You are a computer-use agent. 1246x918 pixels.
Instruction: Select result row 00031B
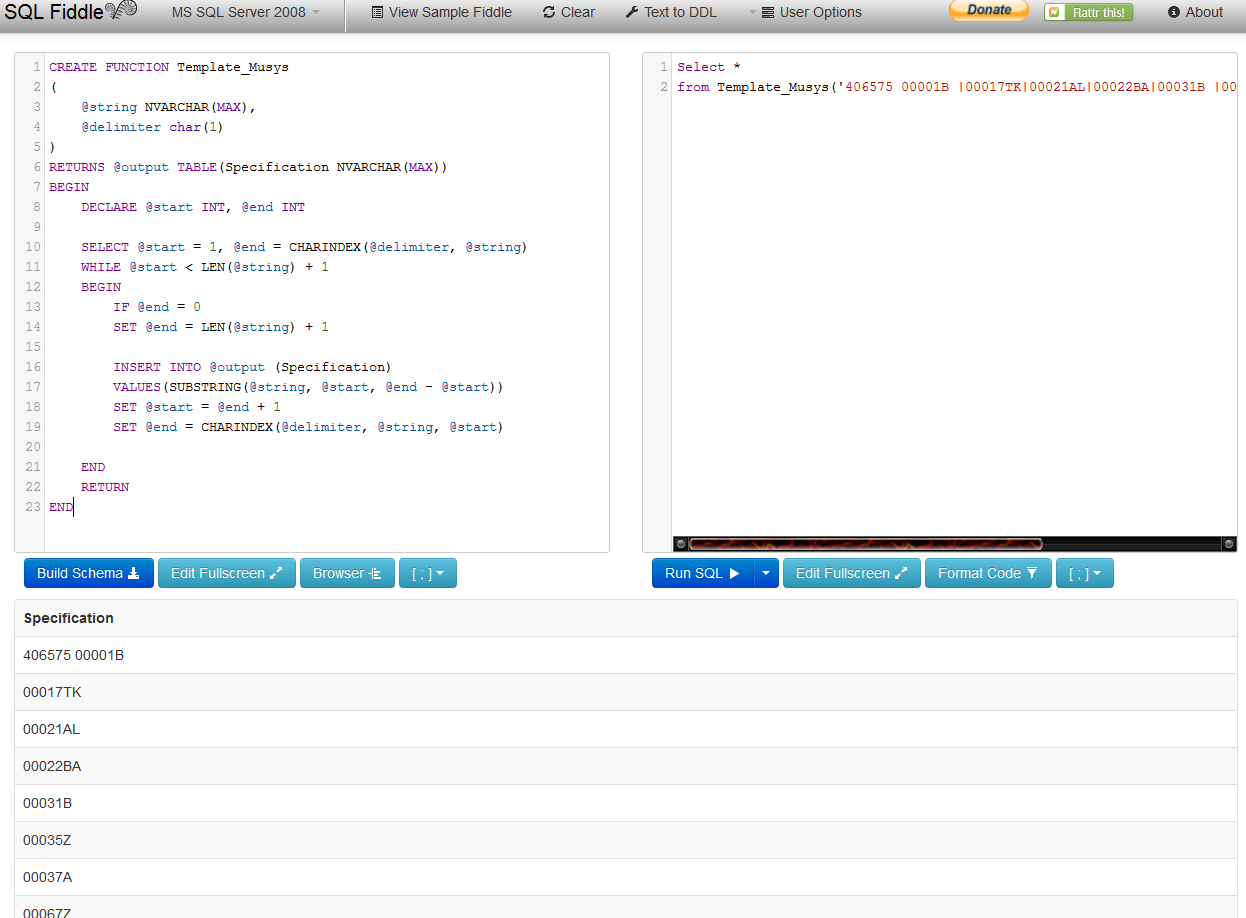click(626, 803)
